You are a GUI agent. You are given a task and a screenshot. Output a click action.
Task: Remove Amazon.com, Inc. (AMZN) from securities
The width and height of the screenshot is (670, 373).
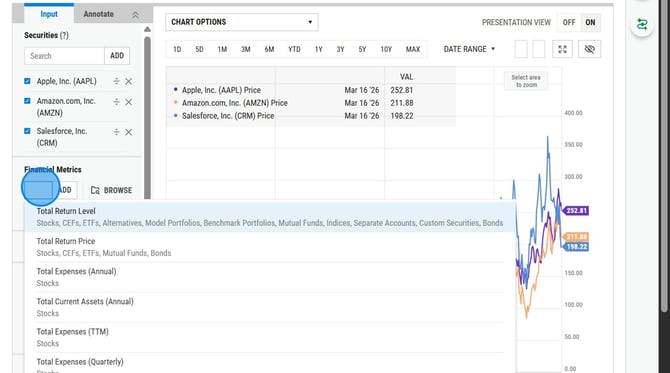point(129,102)
